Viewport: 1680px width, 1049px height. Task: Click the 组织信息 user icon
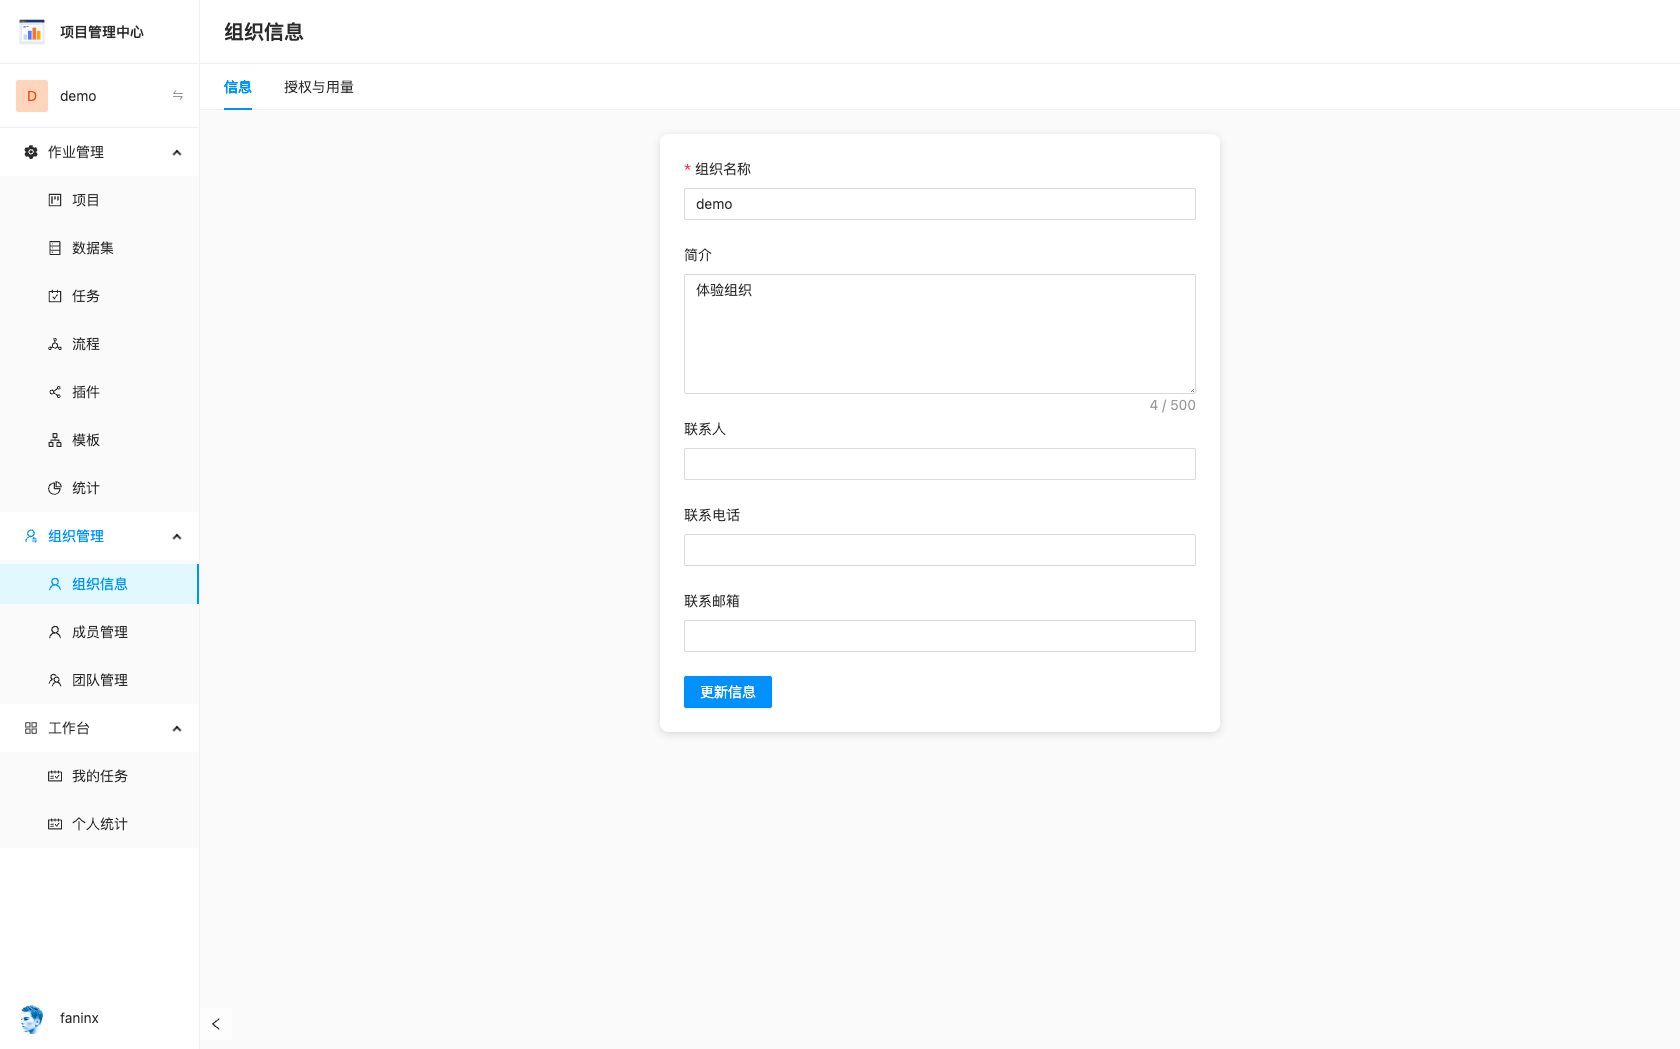coord(55,584)
